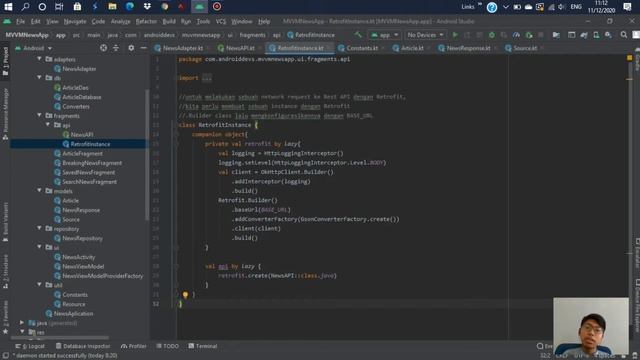Screen dimensions: 640x360
Task: Collapse the repository folder
Action: pos(40,229)
